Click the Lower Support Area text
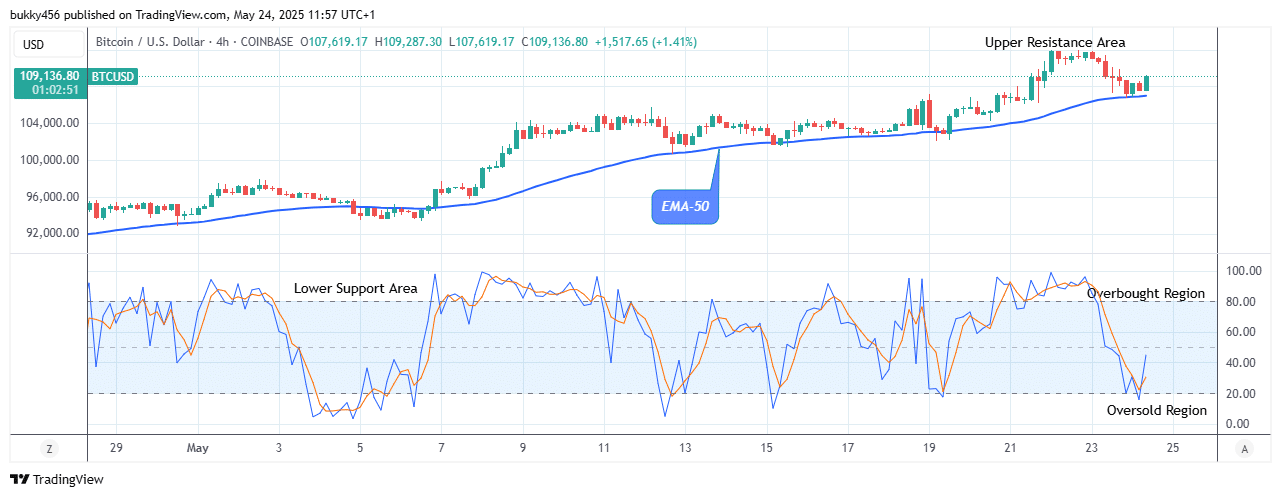 [x=355, y=288]
